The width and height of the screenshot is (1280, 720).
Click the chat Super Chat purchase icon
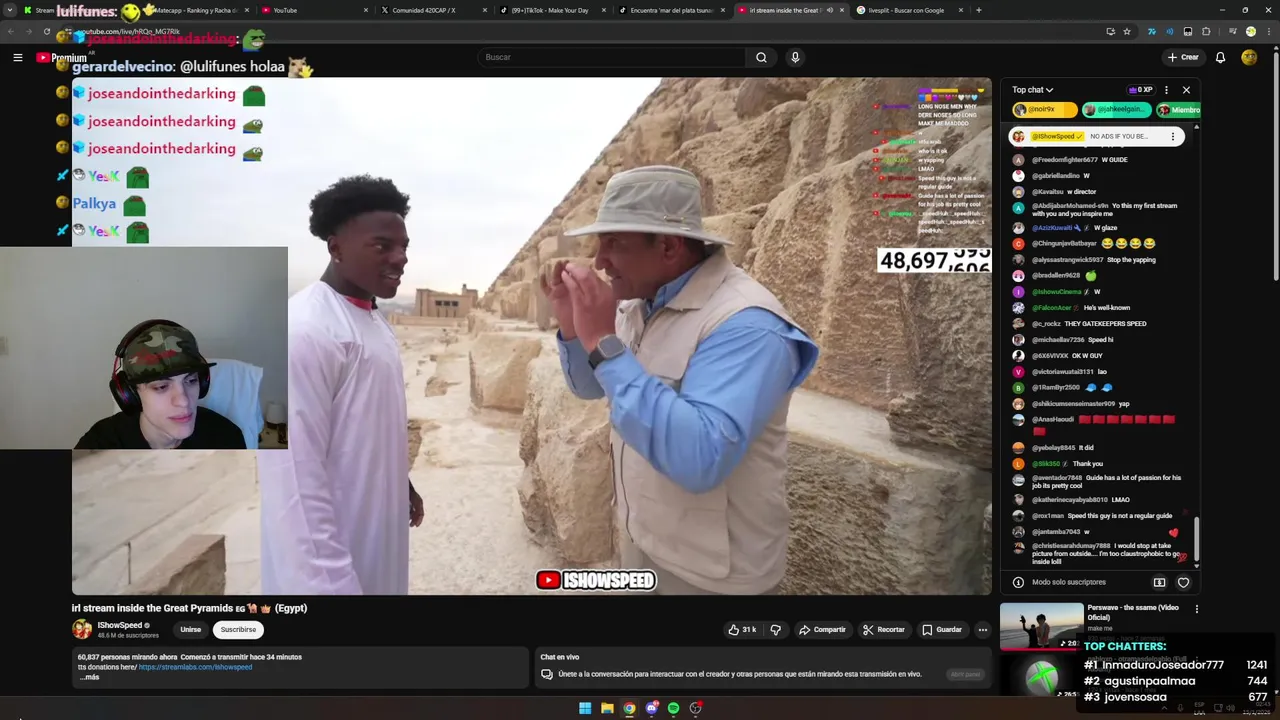pyautogui.click(x=1159, y=582)
